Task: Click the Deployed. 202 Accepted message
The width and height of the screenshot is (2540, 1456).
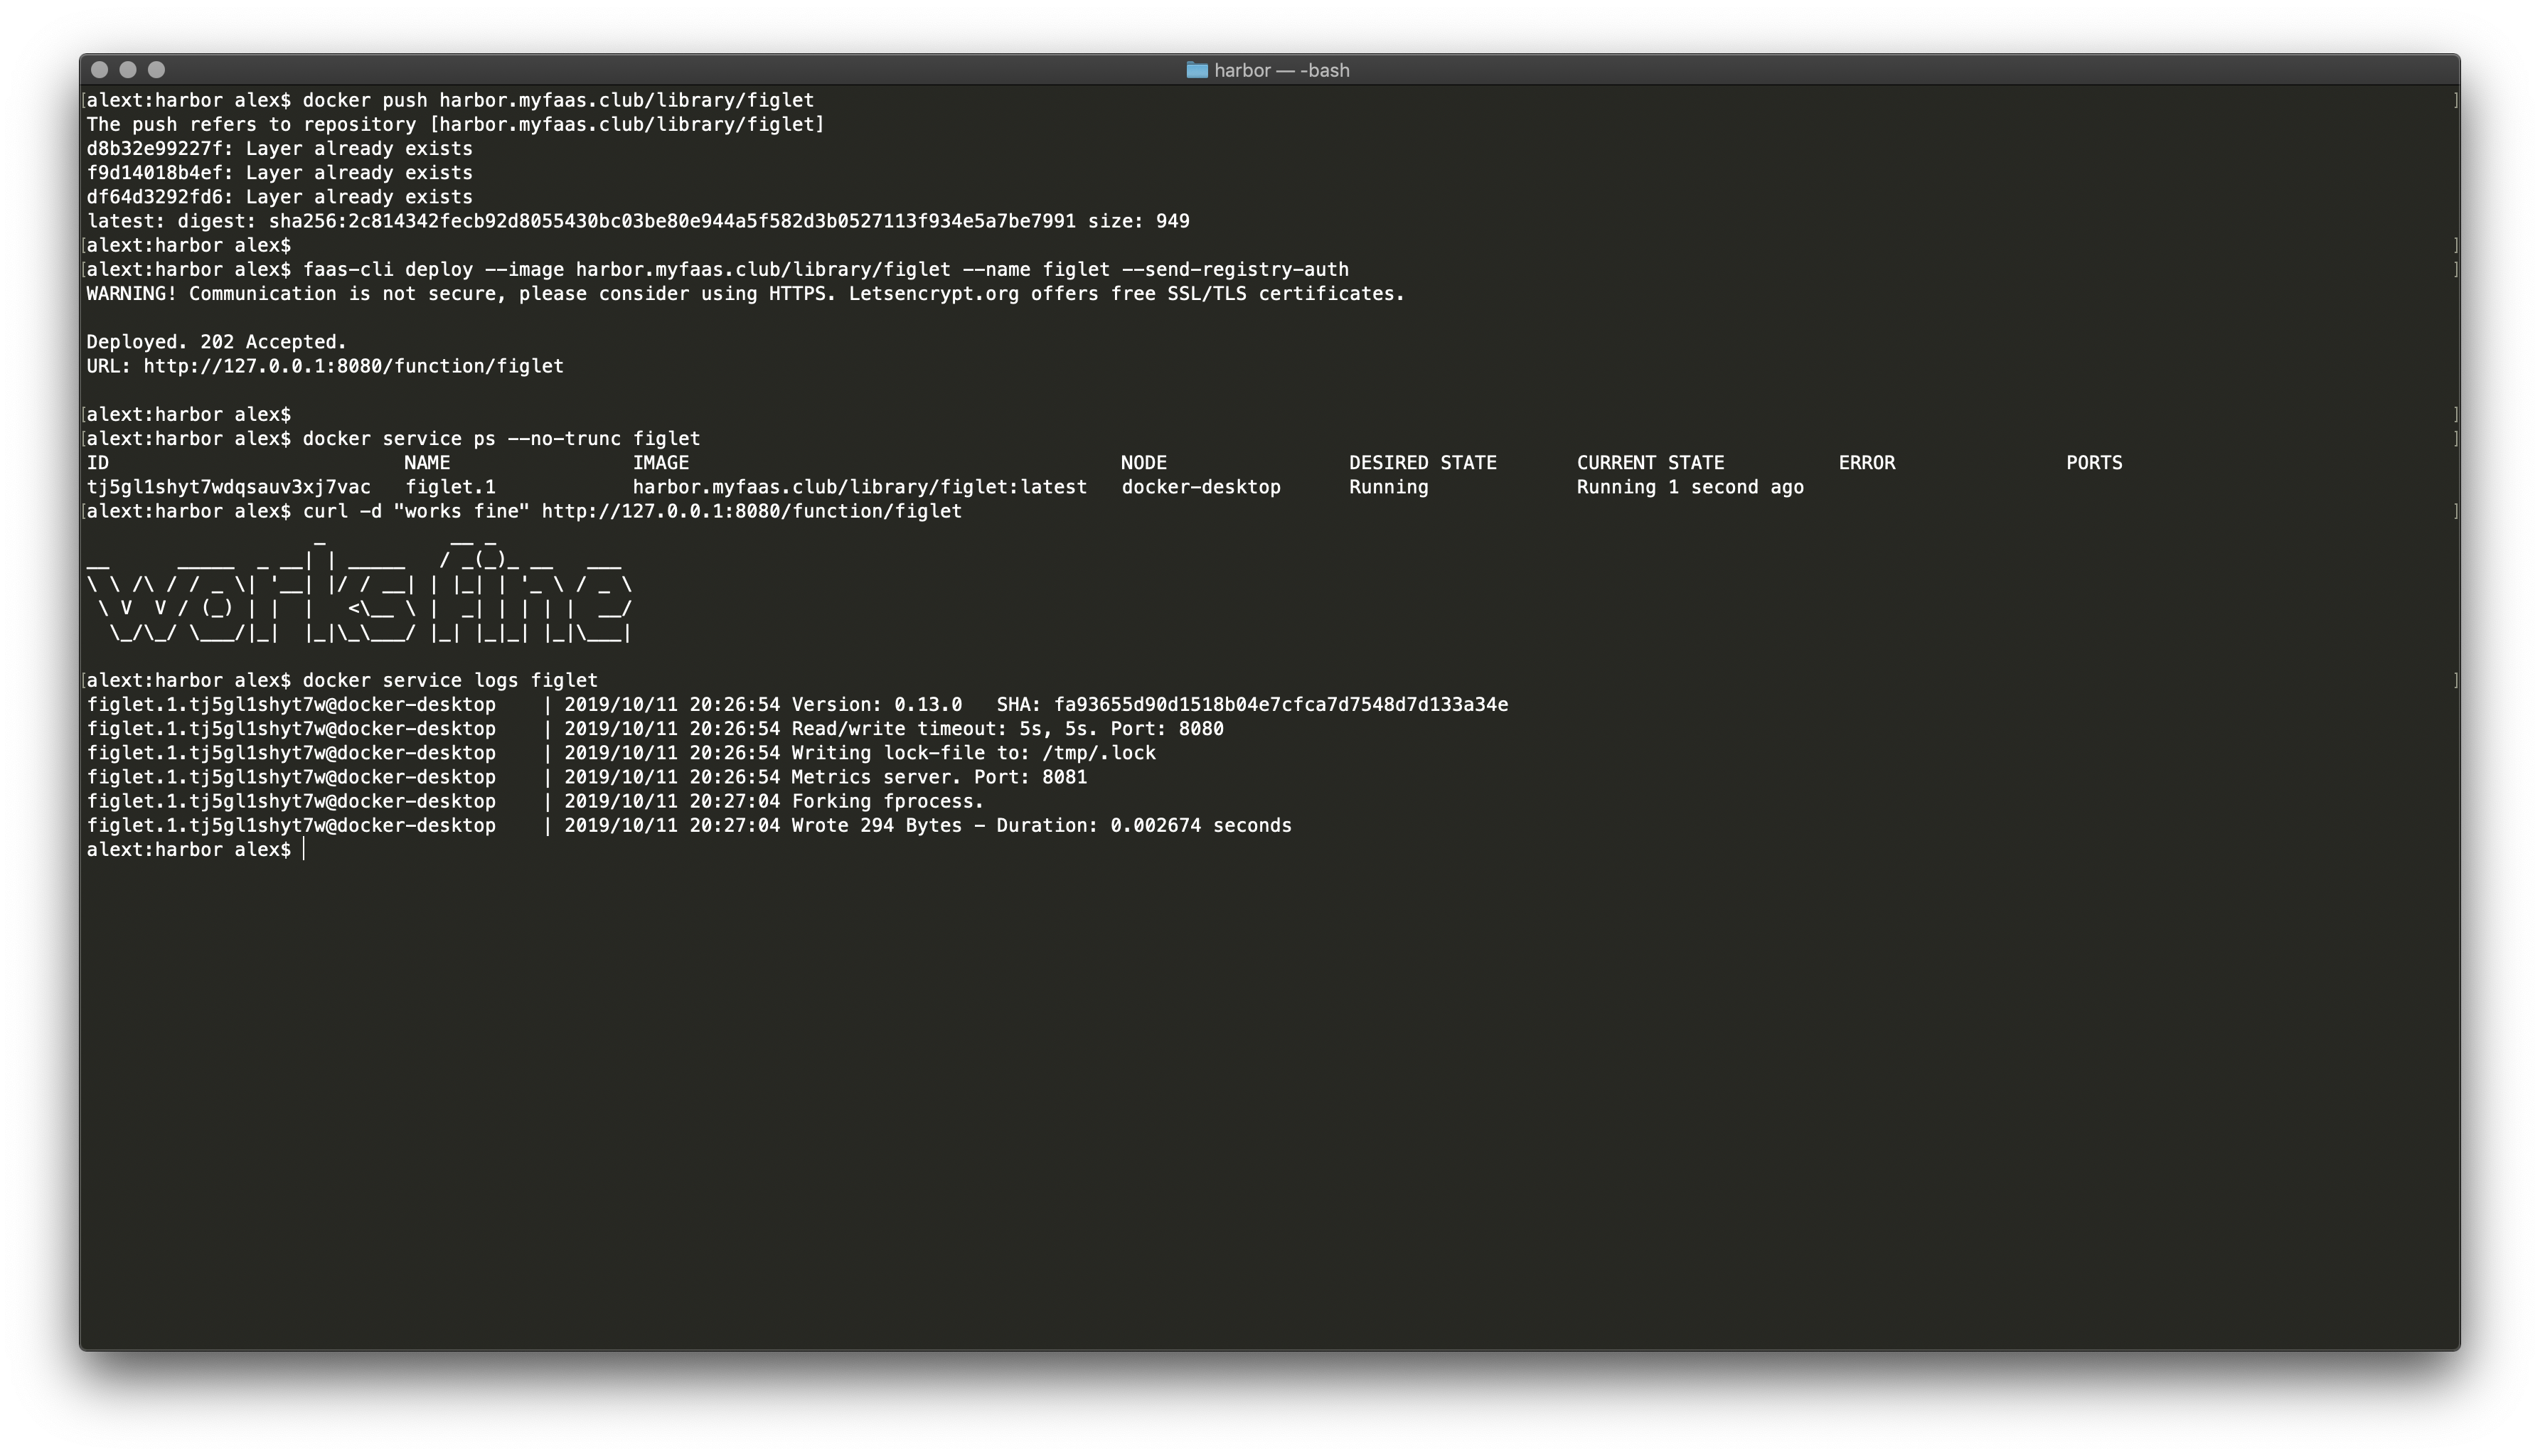Action: [216, 341]
